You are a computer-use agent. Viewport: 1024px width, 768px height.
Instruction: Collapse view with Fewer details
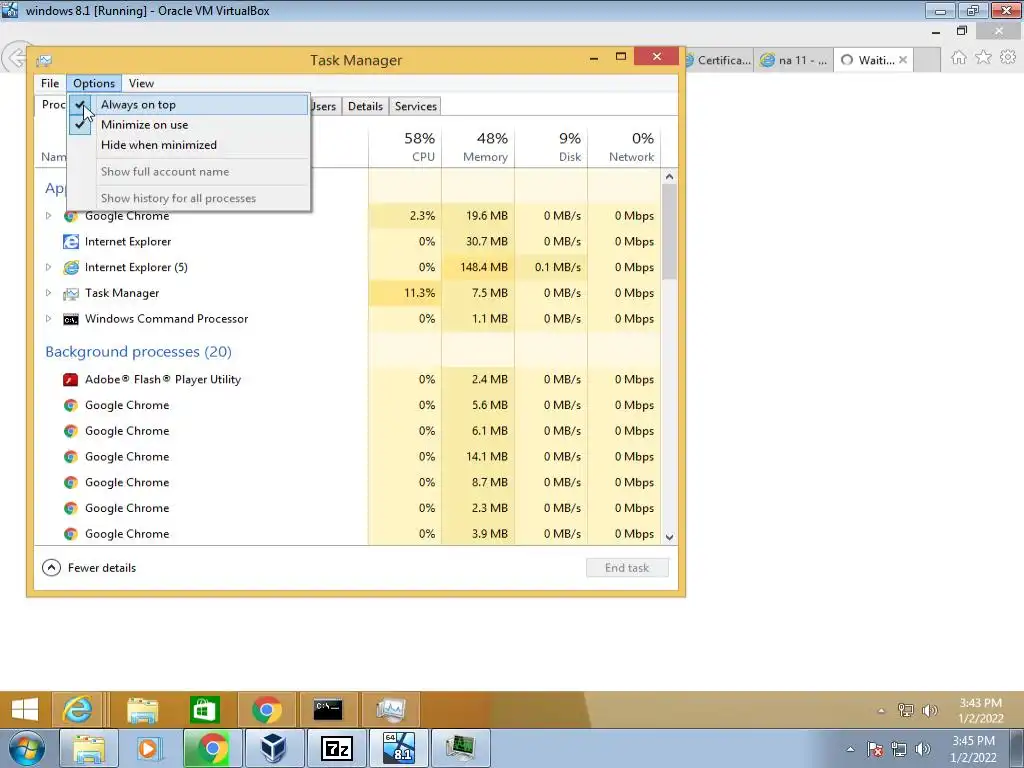pos(89,568)
